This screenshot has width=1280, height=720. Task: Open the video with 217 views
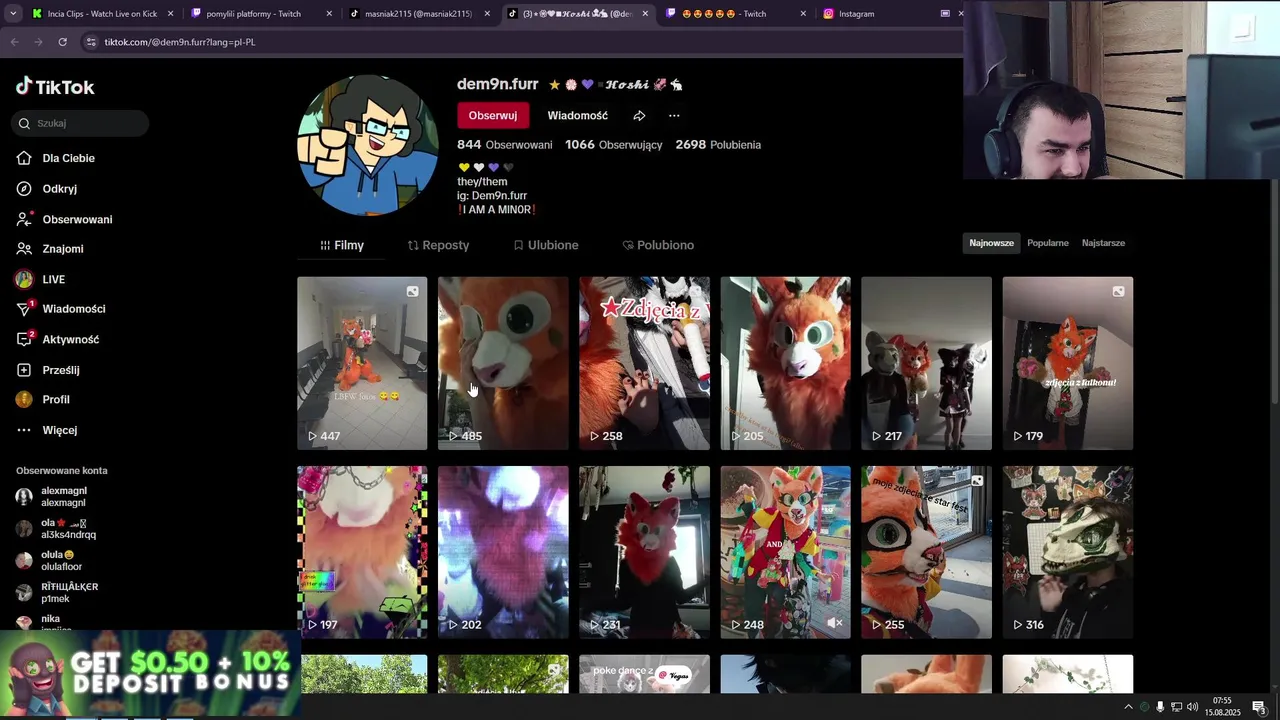tap(926, 363)
